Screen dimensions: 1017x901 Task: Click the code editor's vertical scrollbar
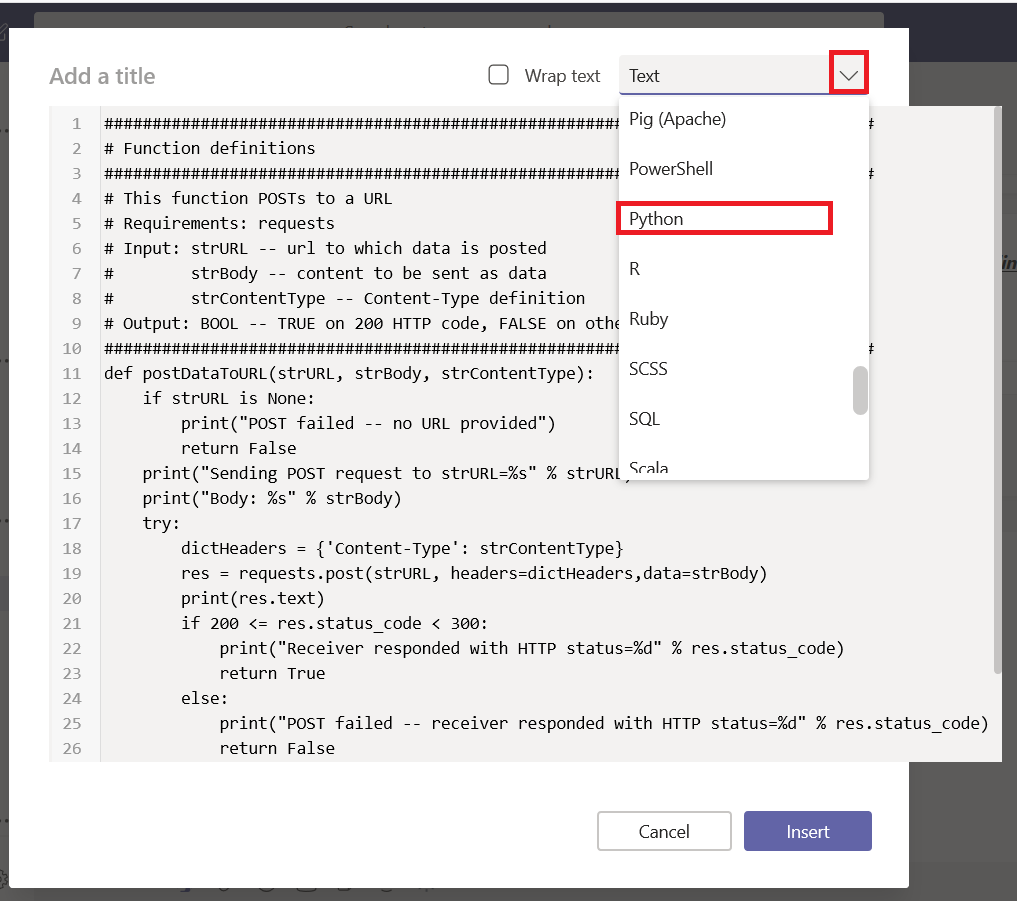click(995, 390)
